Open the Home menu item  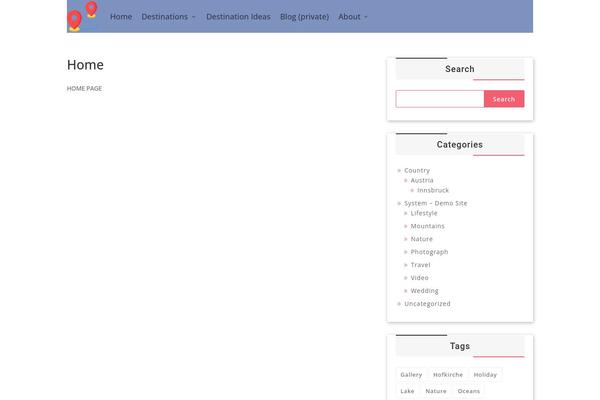[x=121, y=17]
